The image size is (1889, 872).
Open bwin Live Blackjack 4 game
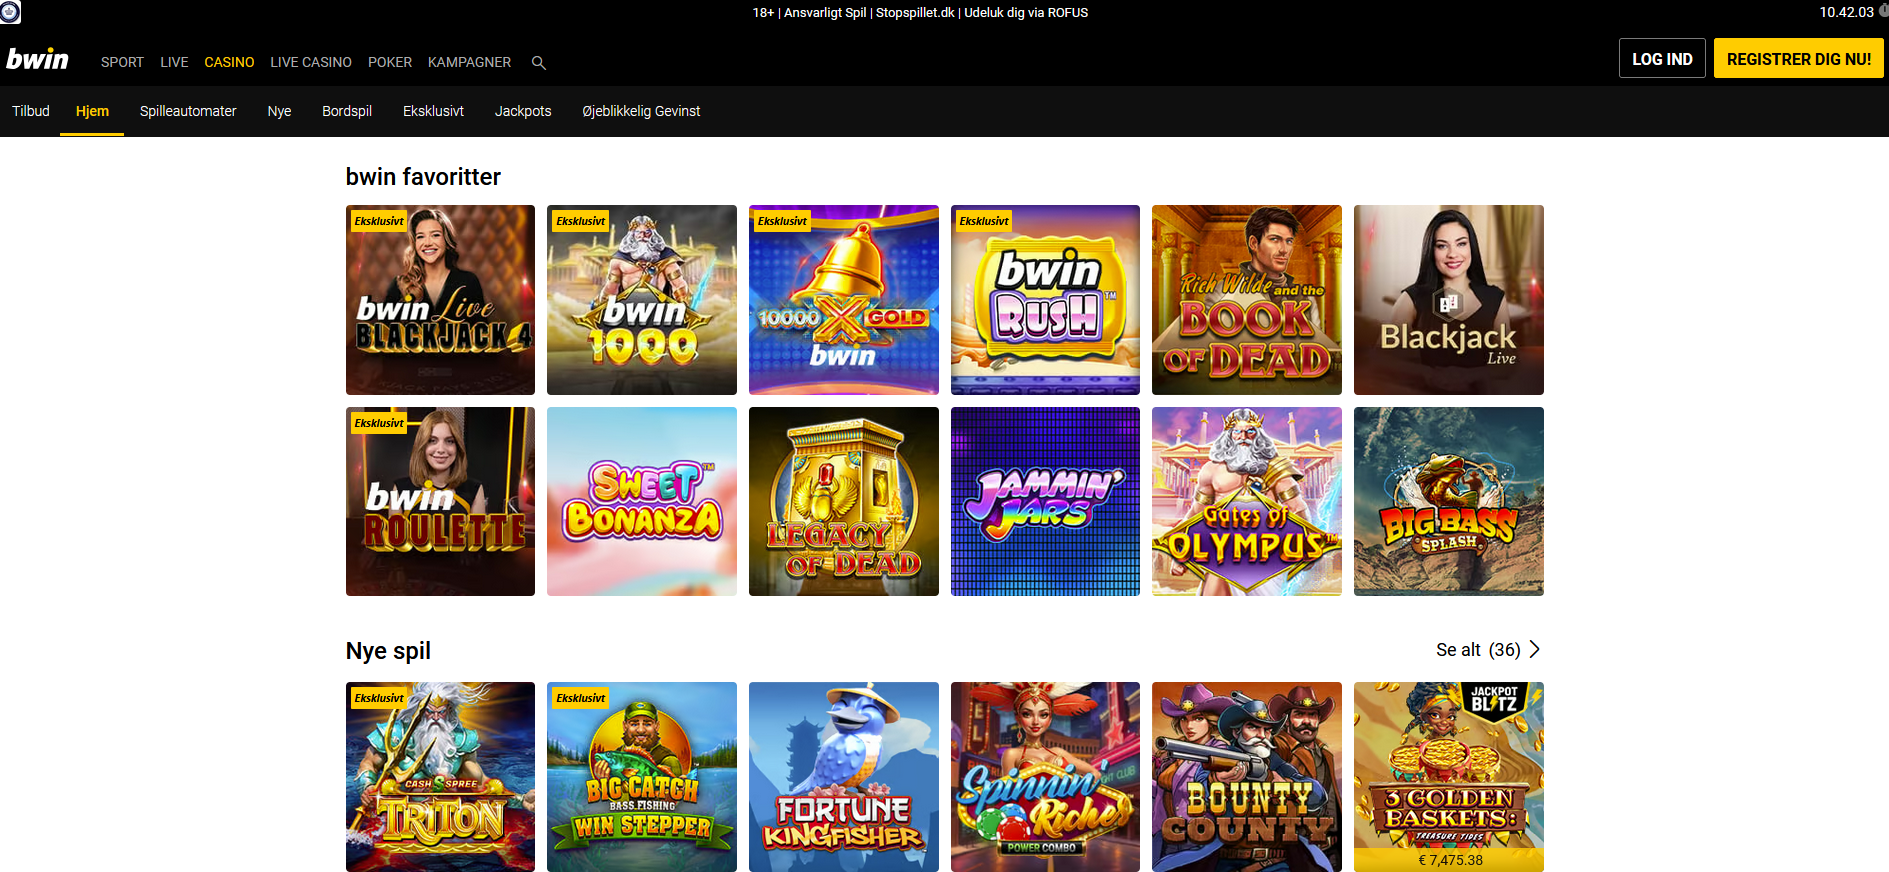[x=440, y=300]
